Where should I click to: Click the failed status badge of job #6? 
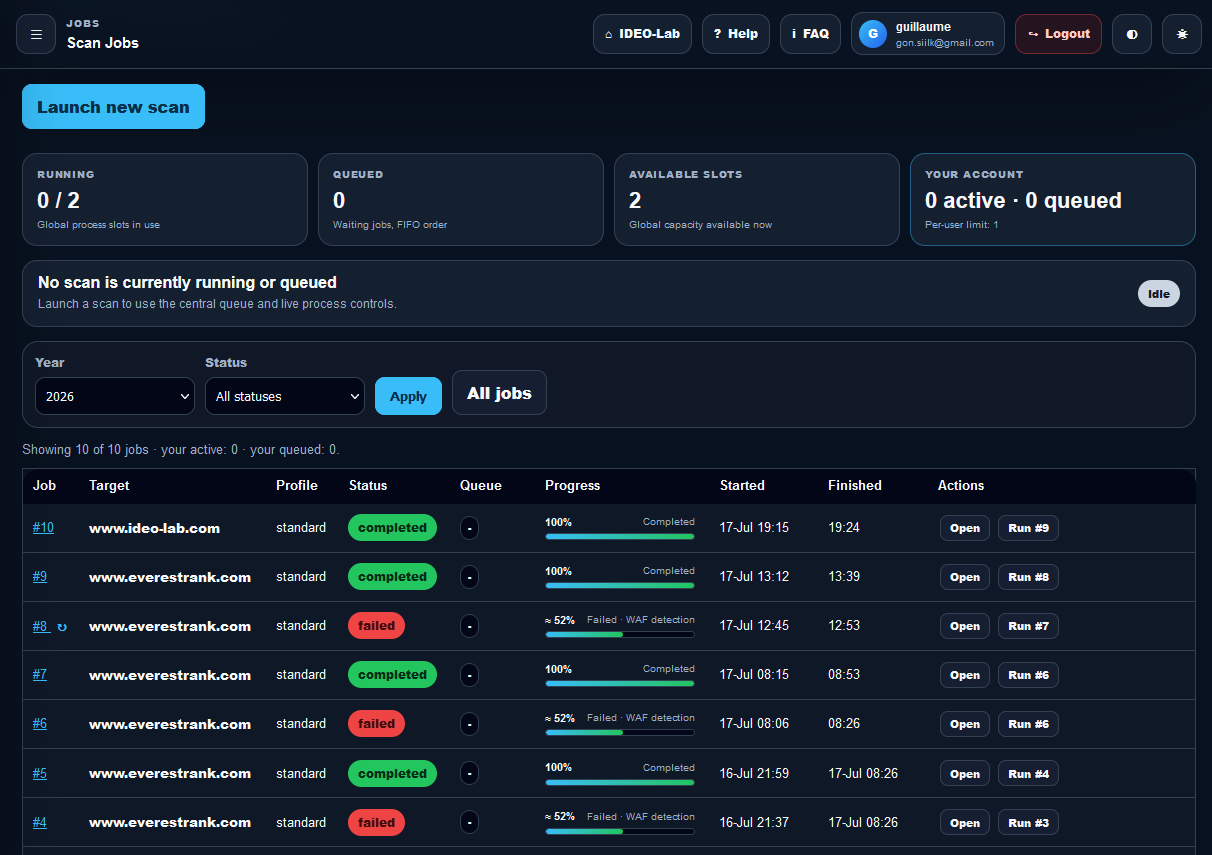[376, 724]
